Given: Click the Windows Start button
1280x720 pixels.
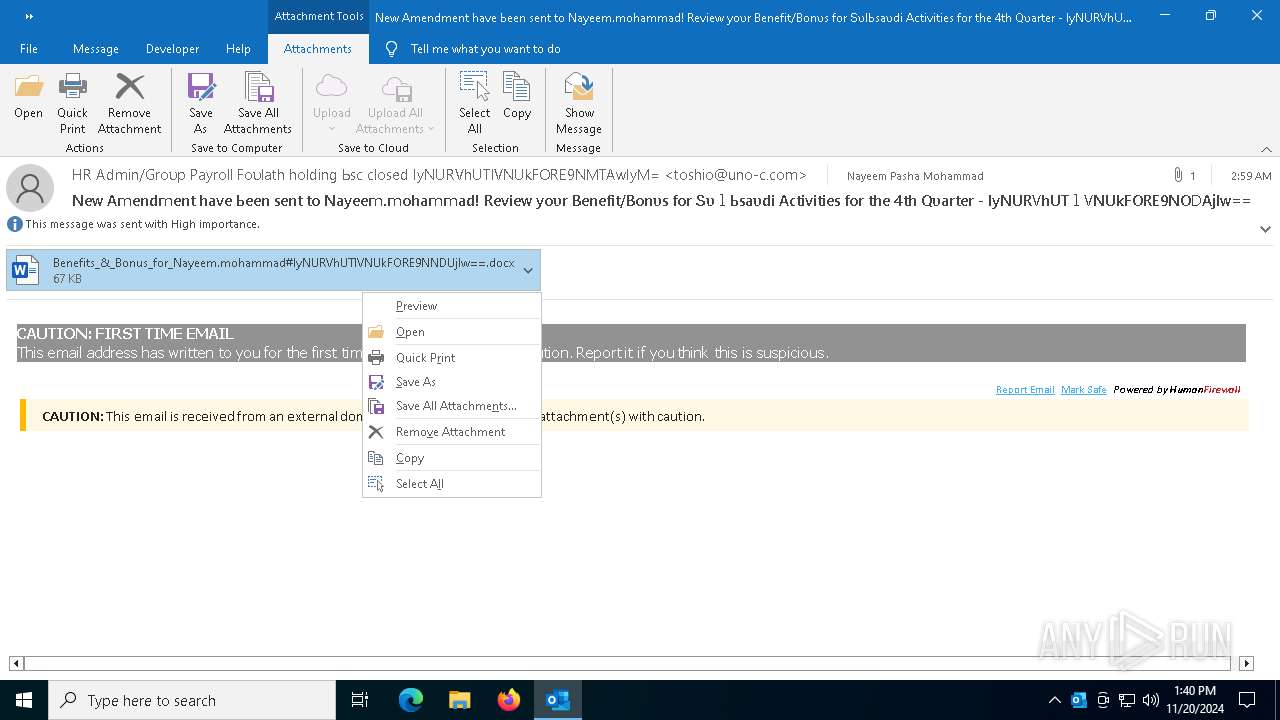Looking at the screenshot, I should tap(24, 700).
